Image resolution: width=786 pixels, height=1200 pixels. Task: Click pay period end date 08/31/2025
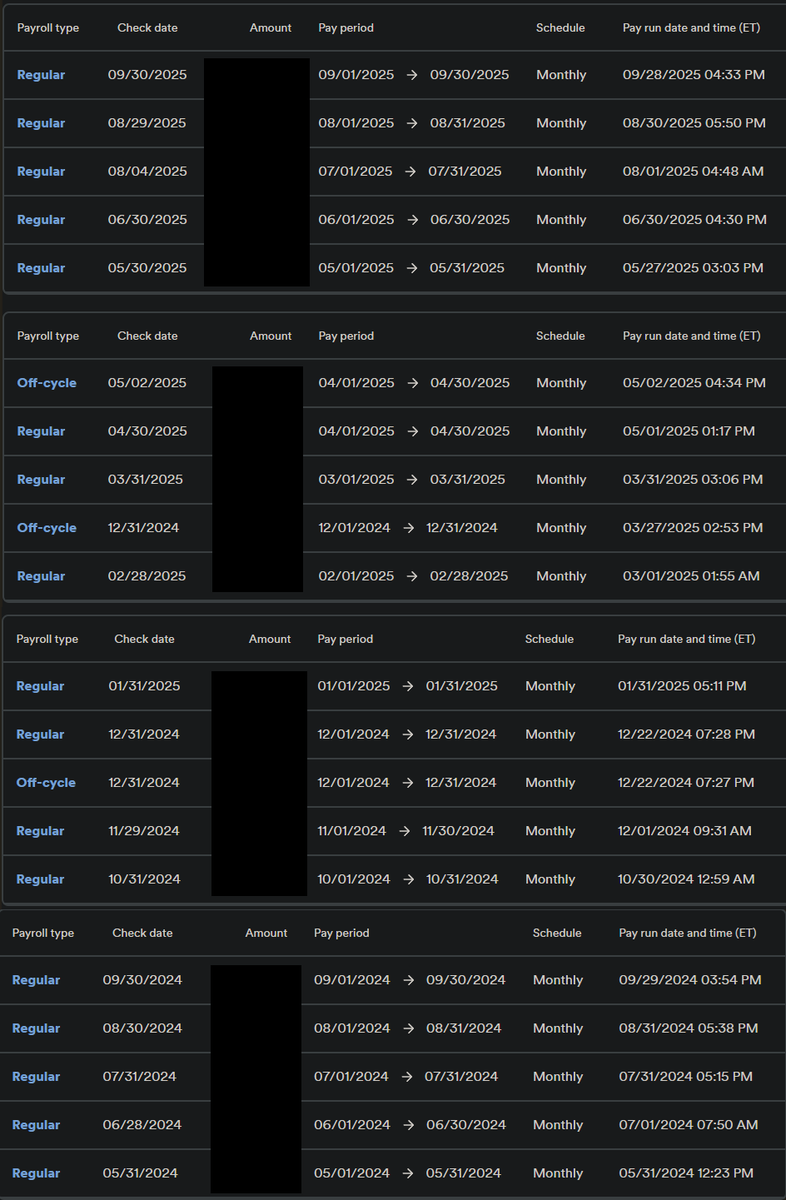click(467, 123)
